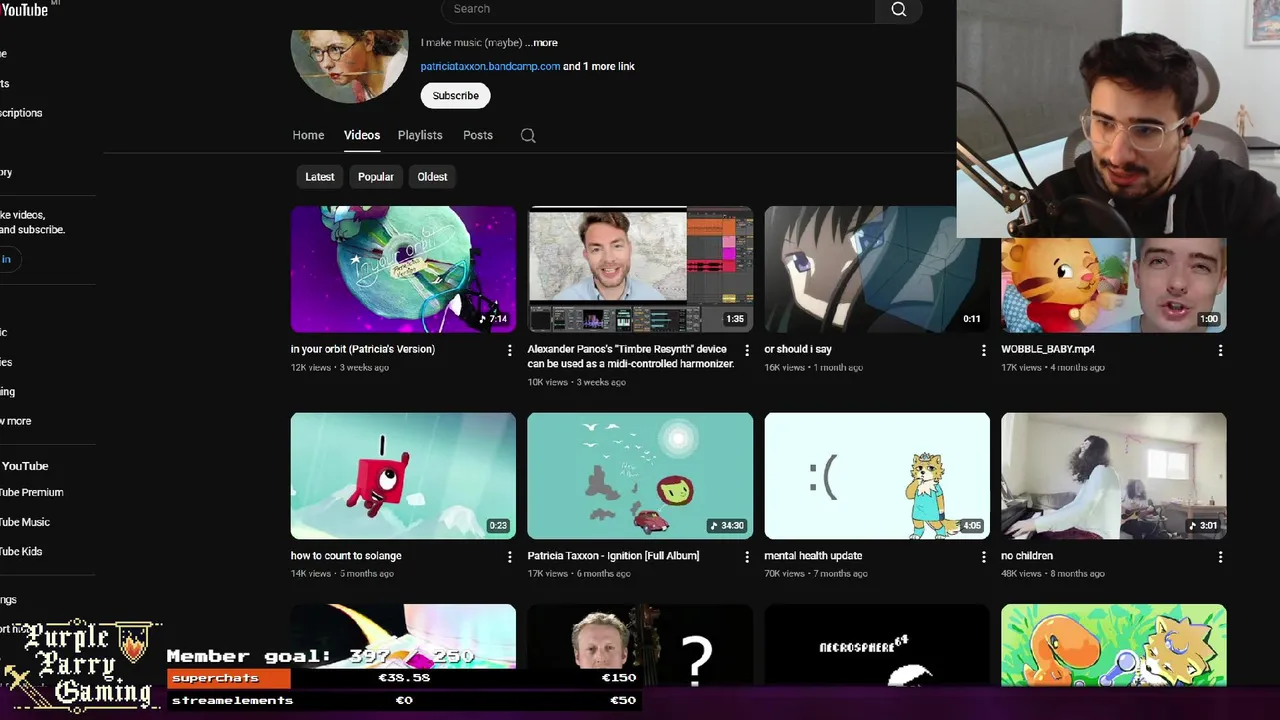Viewport: 1280px width, 720px height.
Task: Open options menu for 'or should i say'
Action: [x=983, y=350]
